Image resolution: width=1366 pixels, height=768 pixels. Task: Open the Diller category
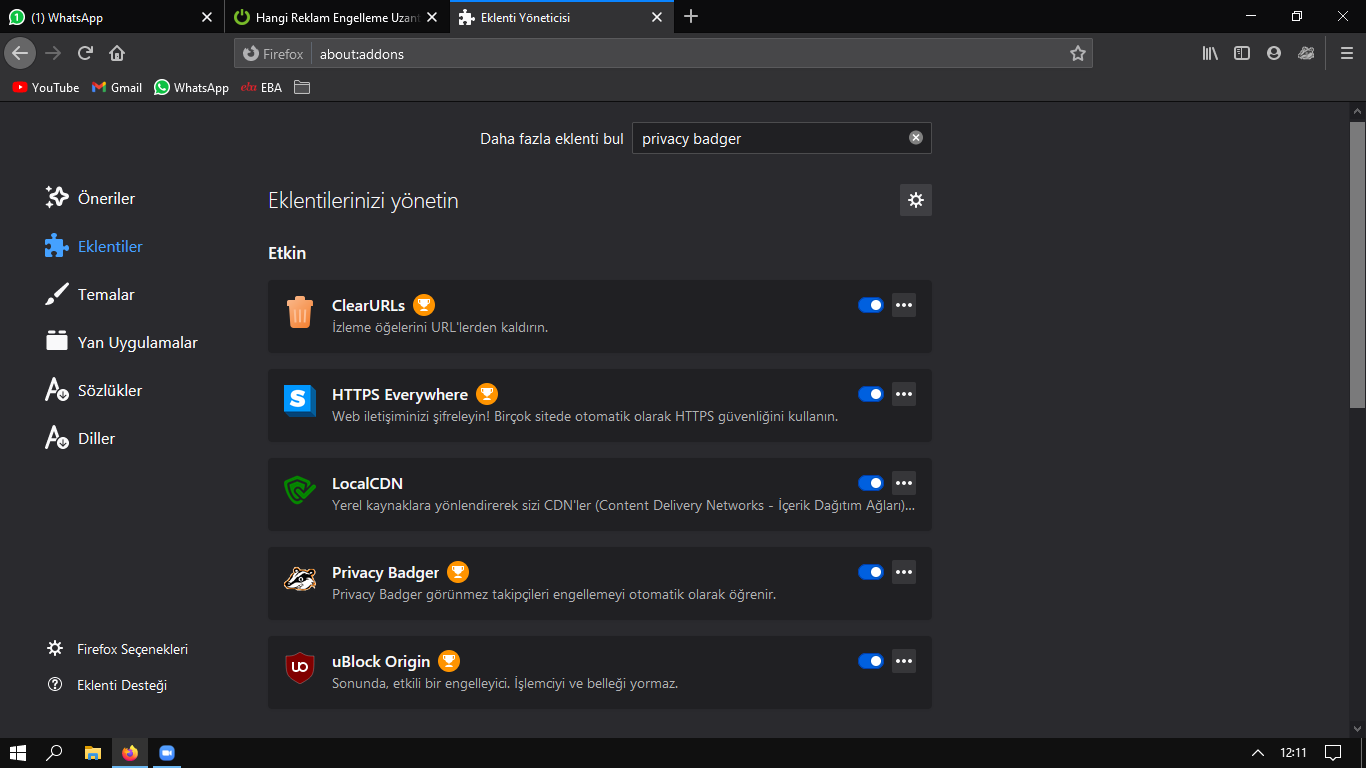tap(80, 438)
